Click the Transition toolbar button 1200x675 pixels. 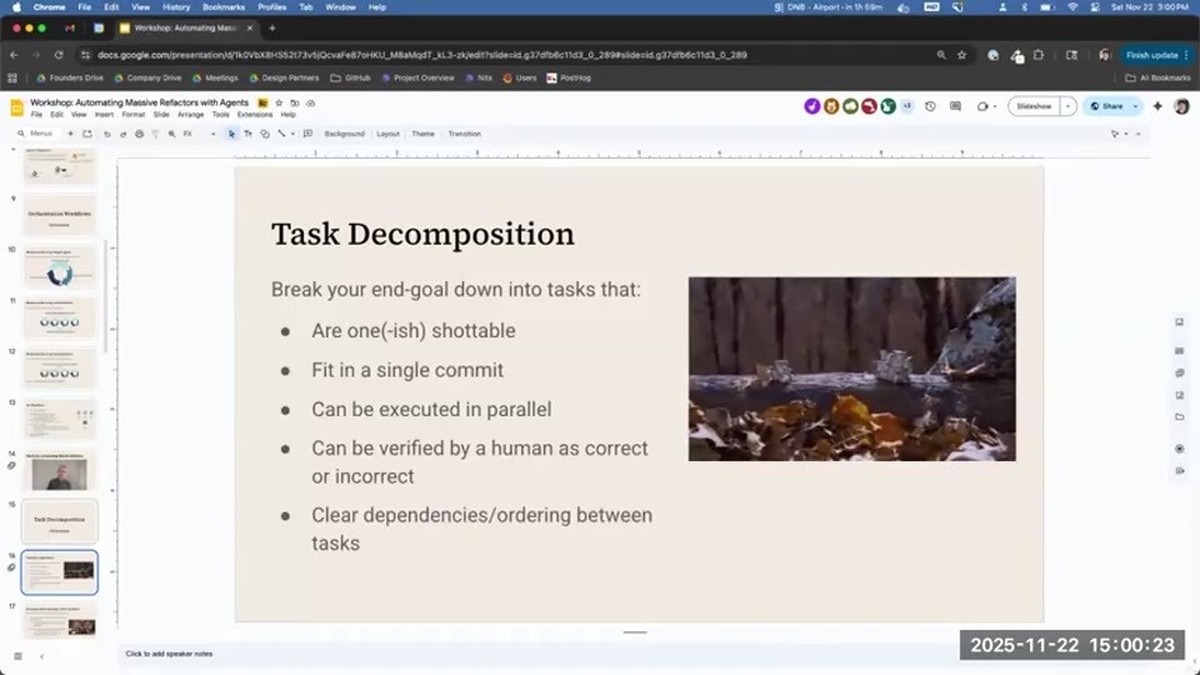tap(464, 134)
